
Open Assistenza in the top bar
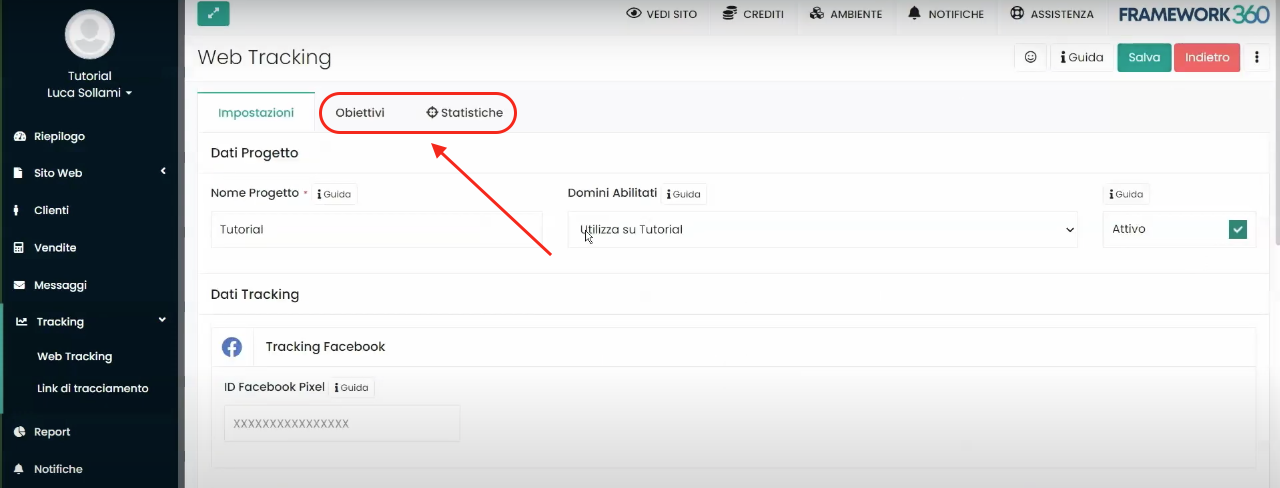pos(1051,14)
